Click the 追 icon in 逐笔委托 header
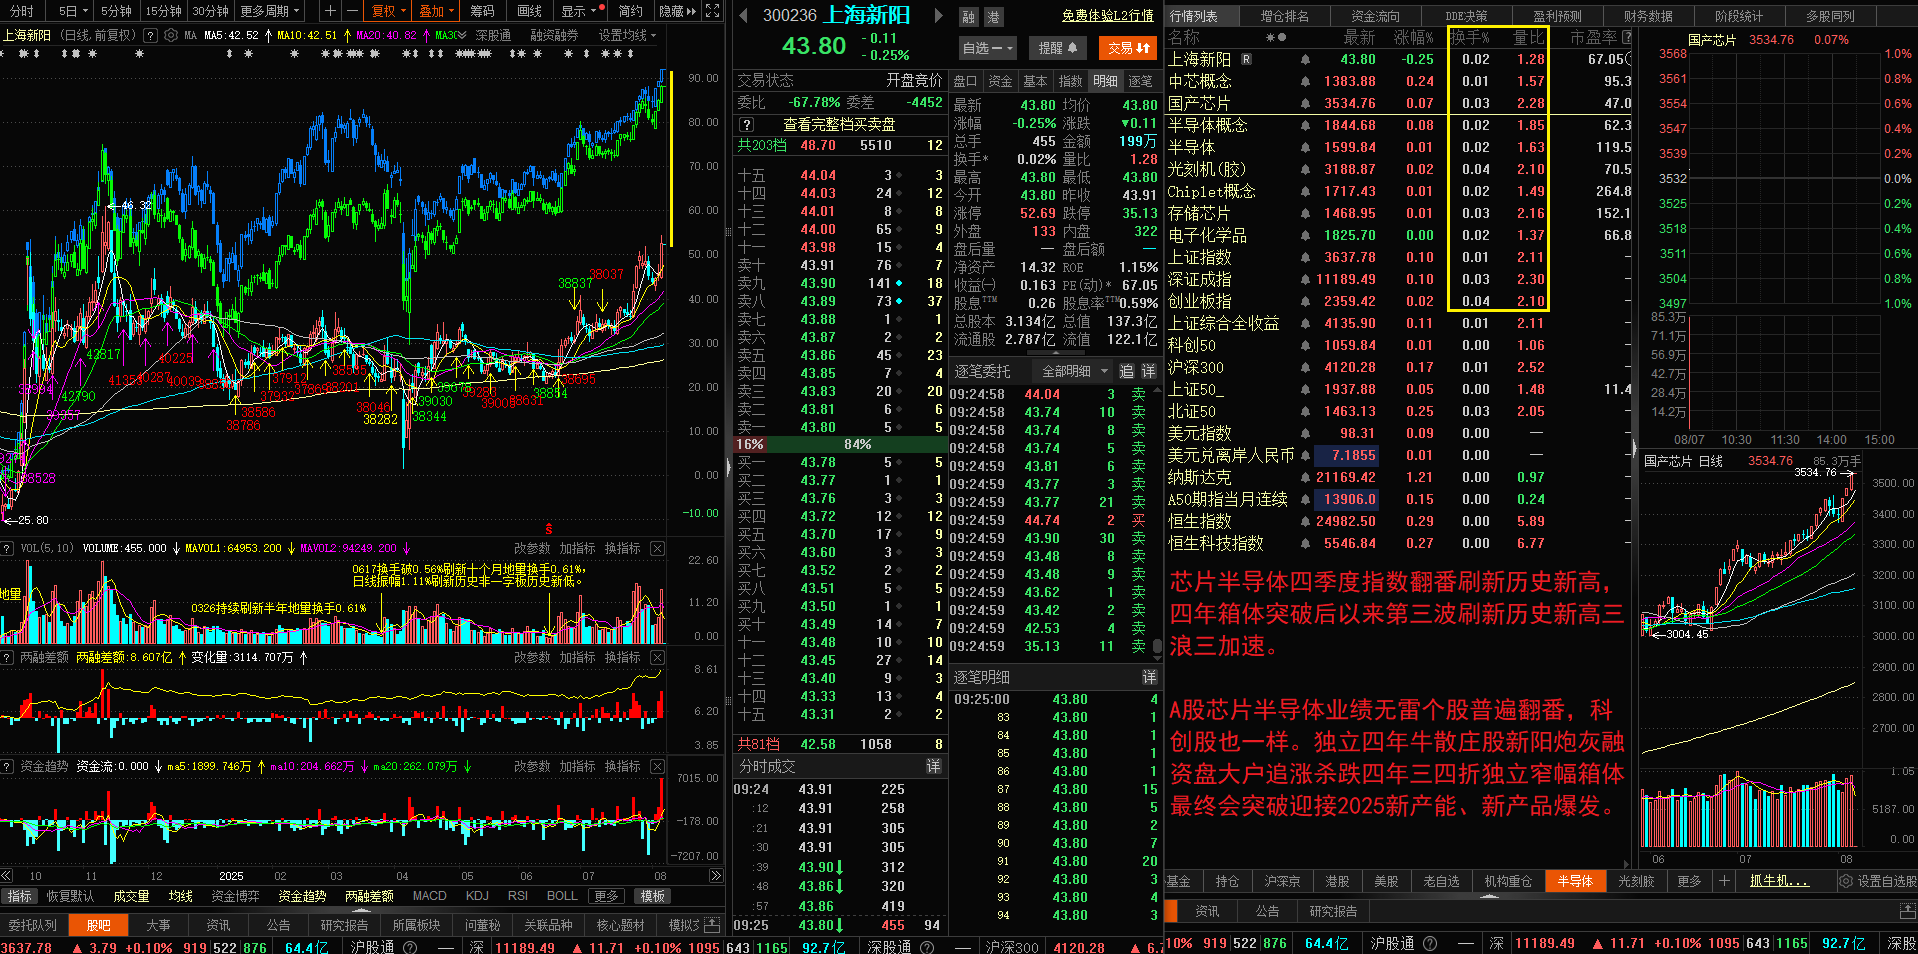This screenshot has width=1918, height=954. [x=1127, y=371]
